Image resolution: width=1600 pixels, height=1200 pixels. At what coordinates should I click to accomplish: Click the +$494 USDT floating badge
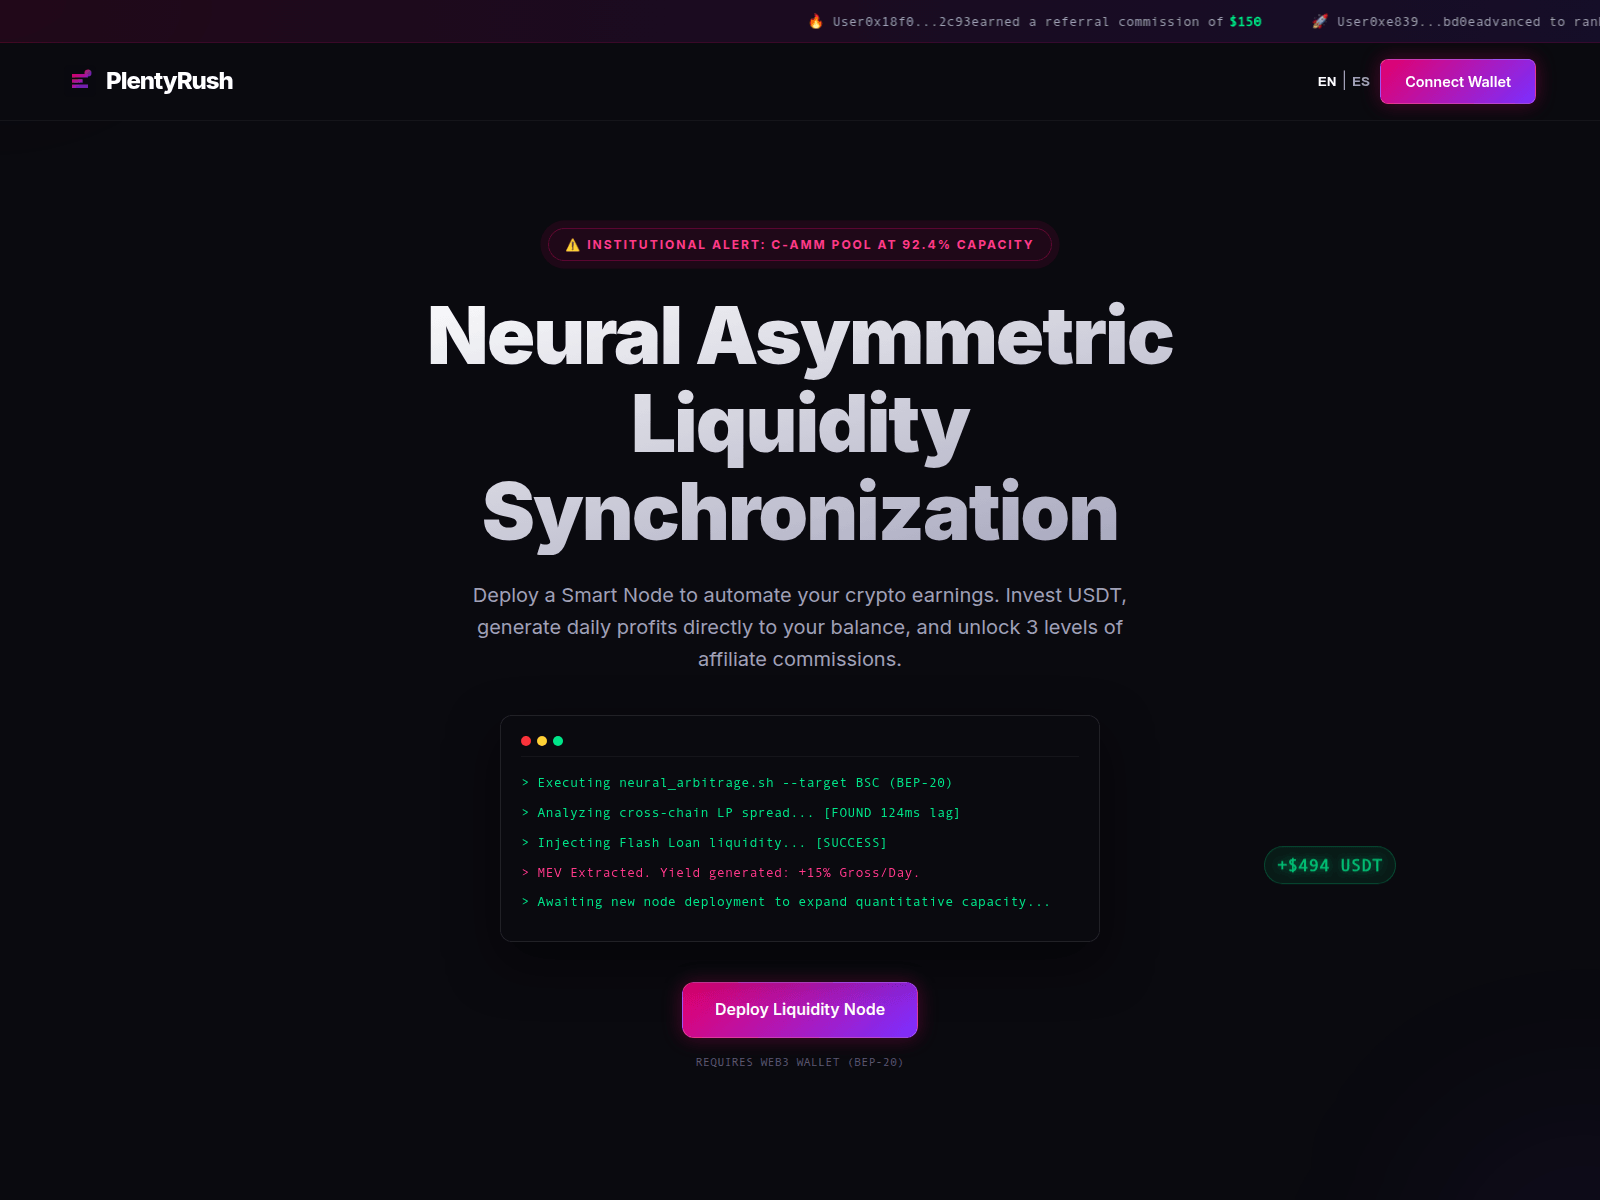[1330, 865]
